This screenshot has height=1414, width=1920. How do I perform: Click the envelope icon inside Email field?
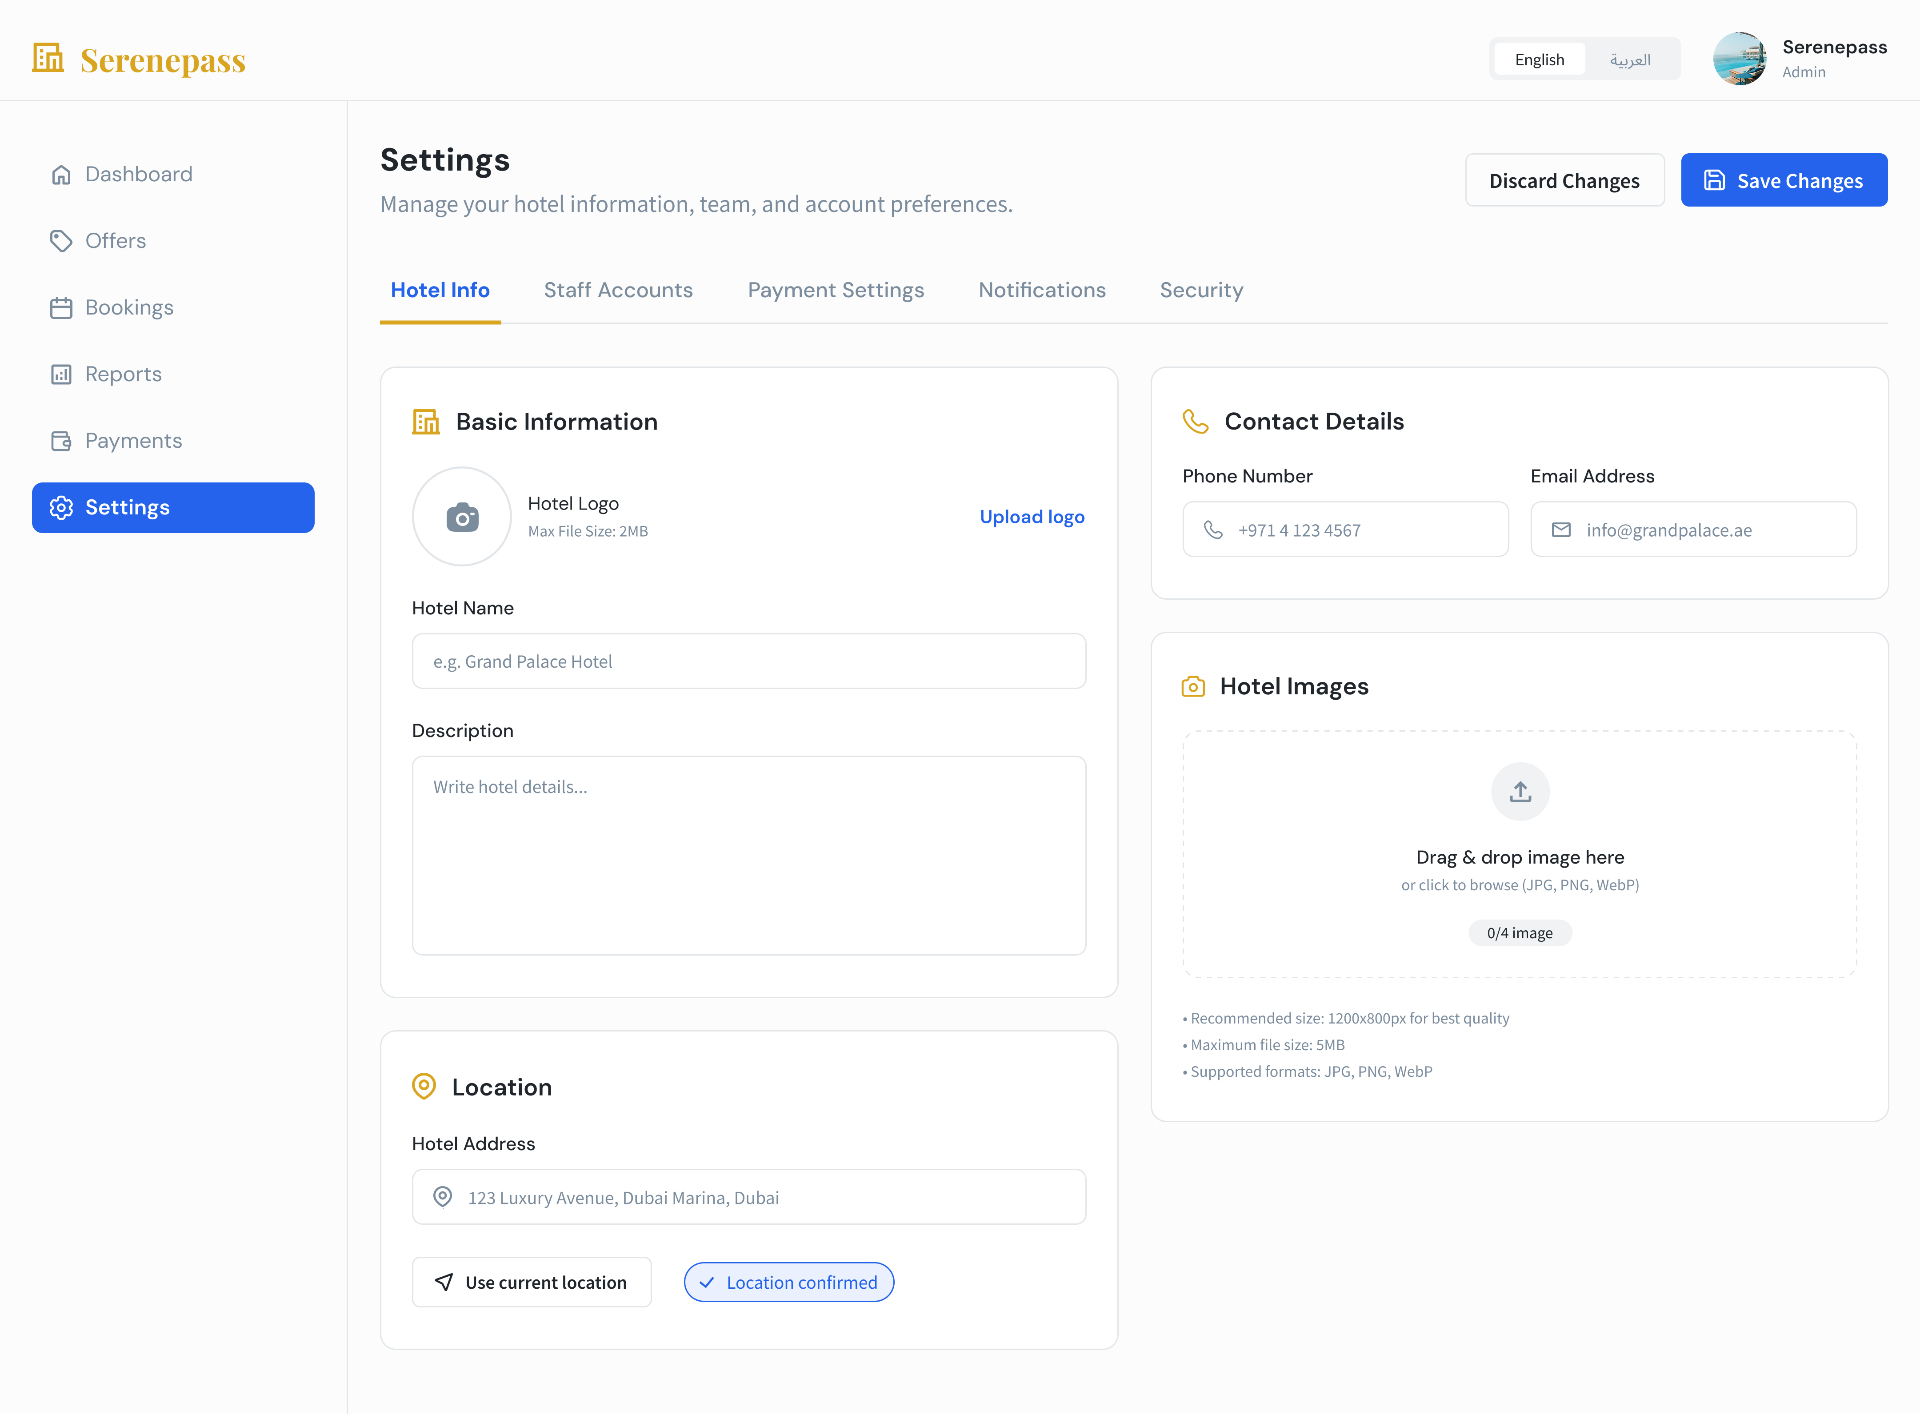pos(1561,530)
